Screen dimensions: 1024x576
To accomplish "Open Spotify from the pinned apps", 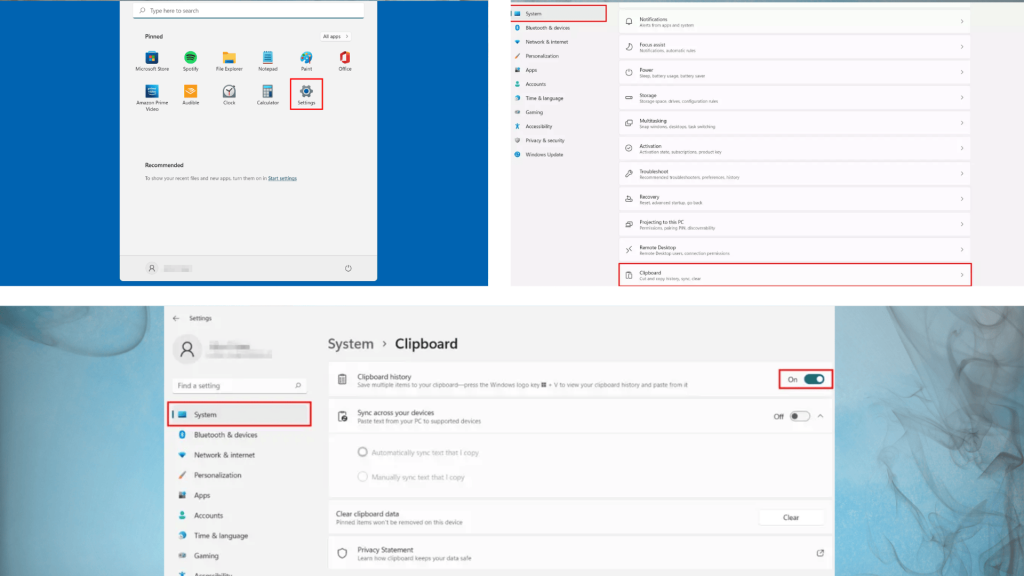I will coord(191,59).
